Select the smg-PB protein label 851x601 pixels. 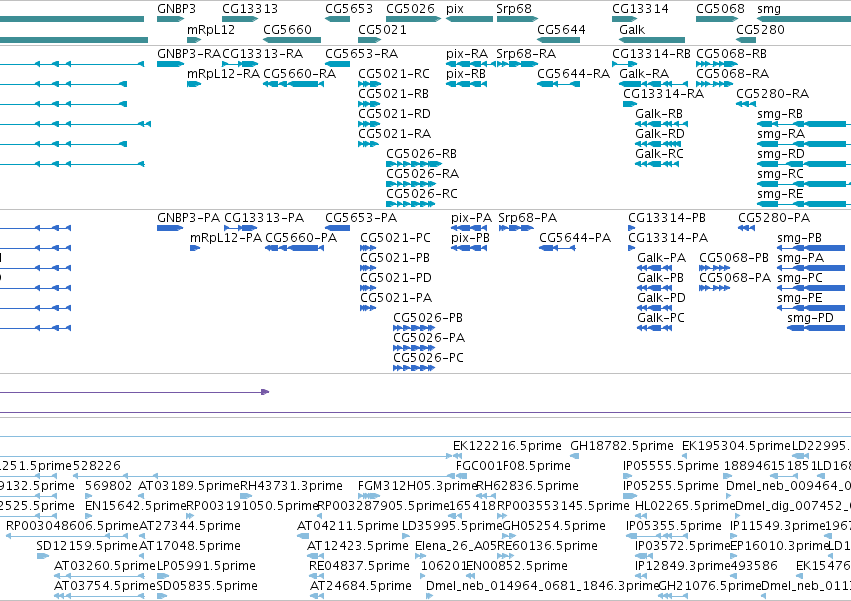tap(799, 238)
